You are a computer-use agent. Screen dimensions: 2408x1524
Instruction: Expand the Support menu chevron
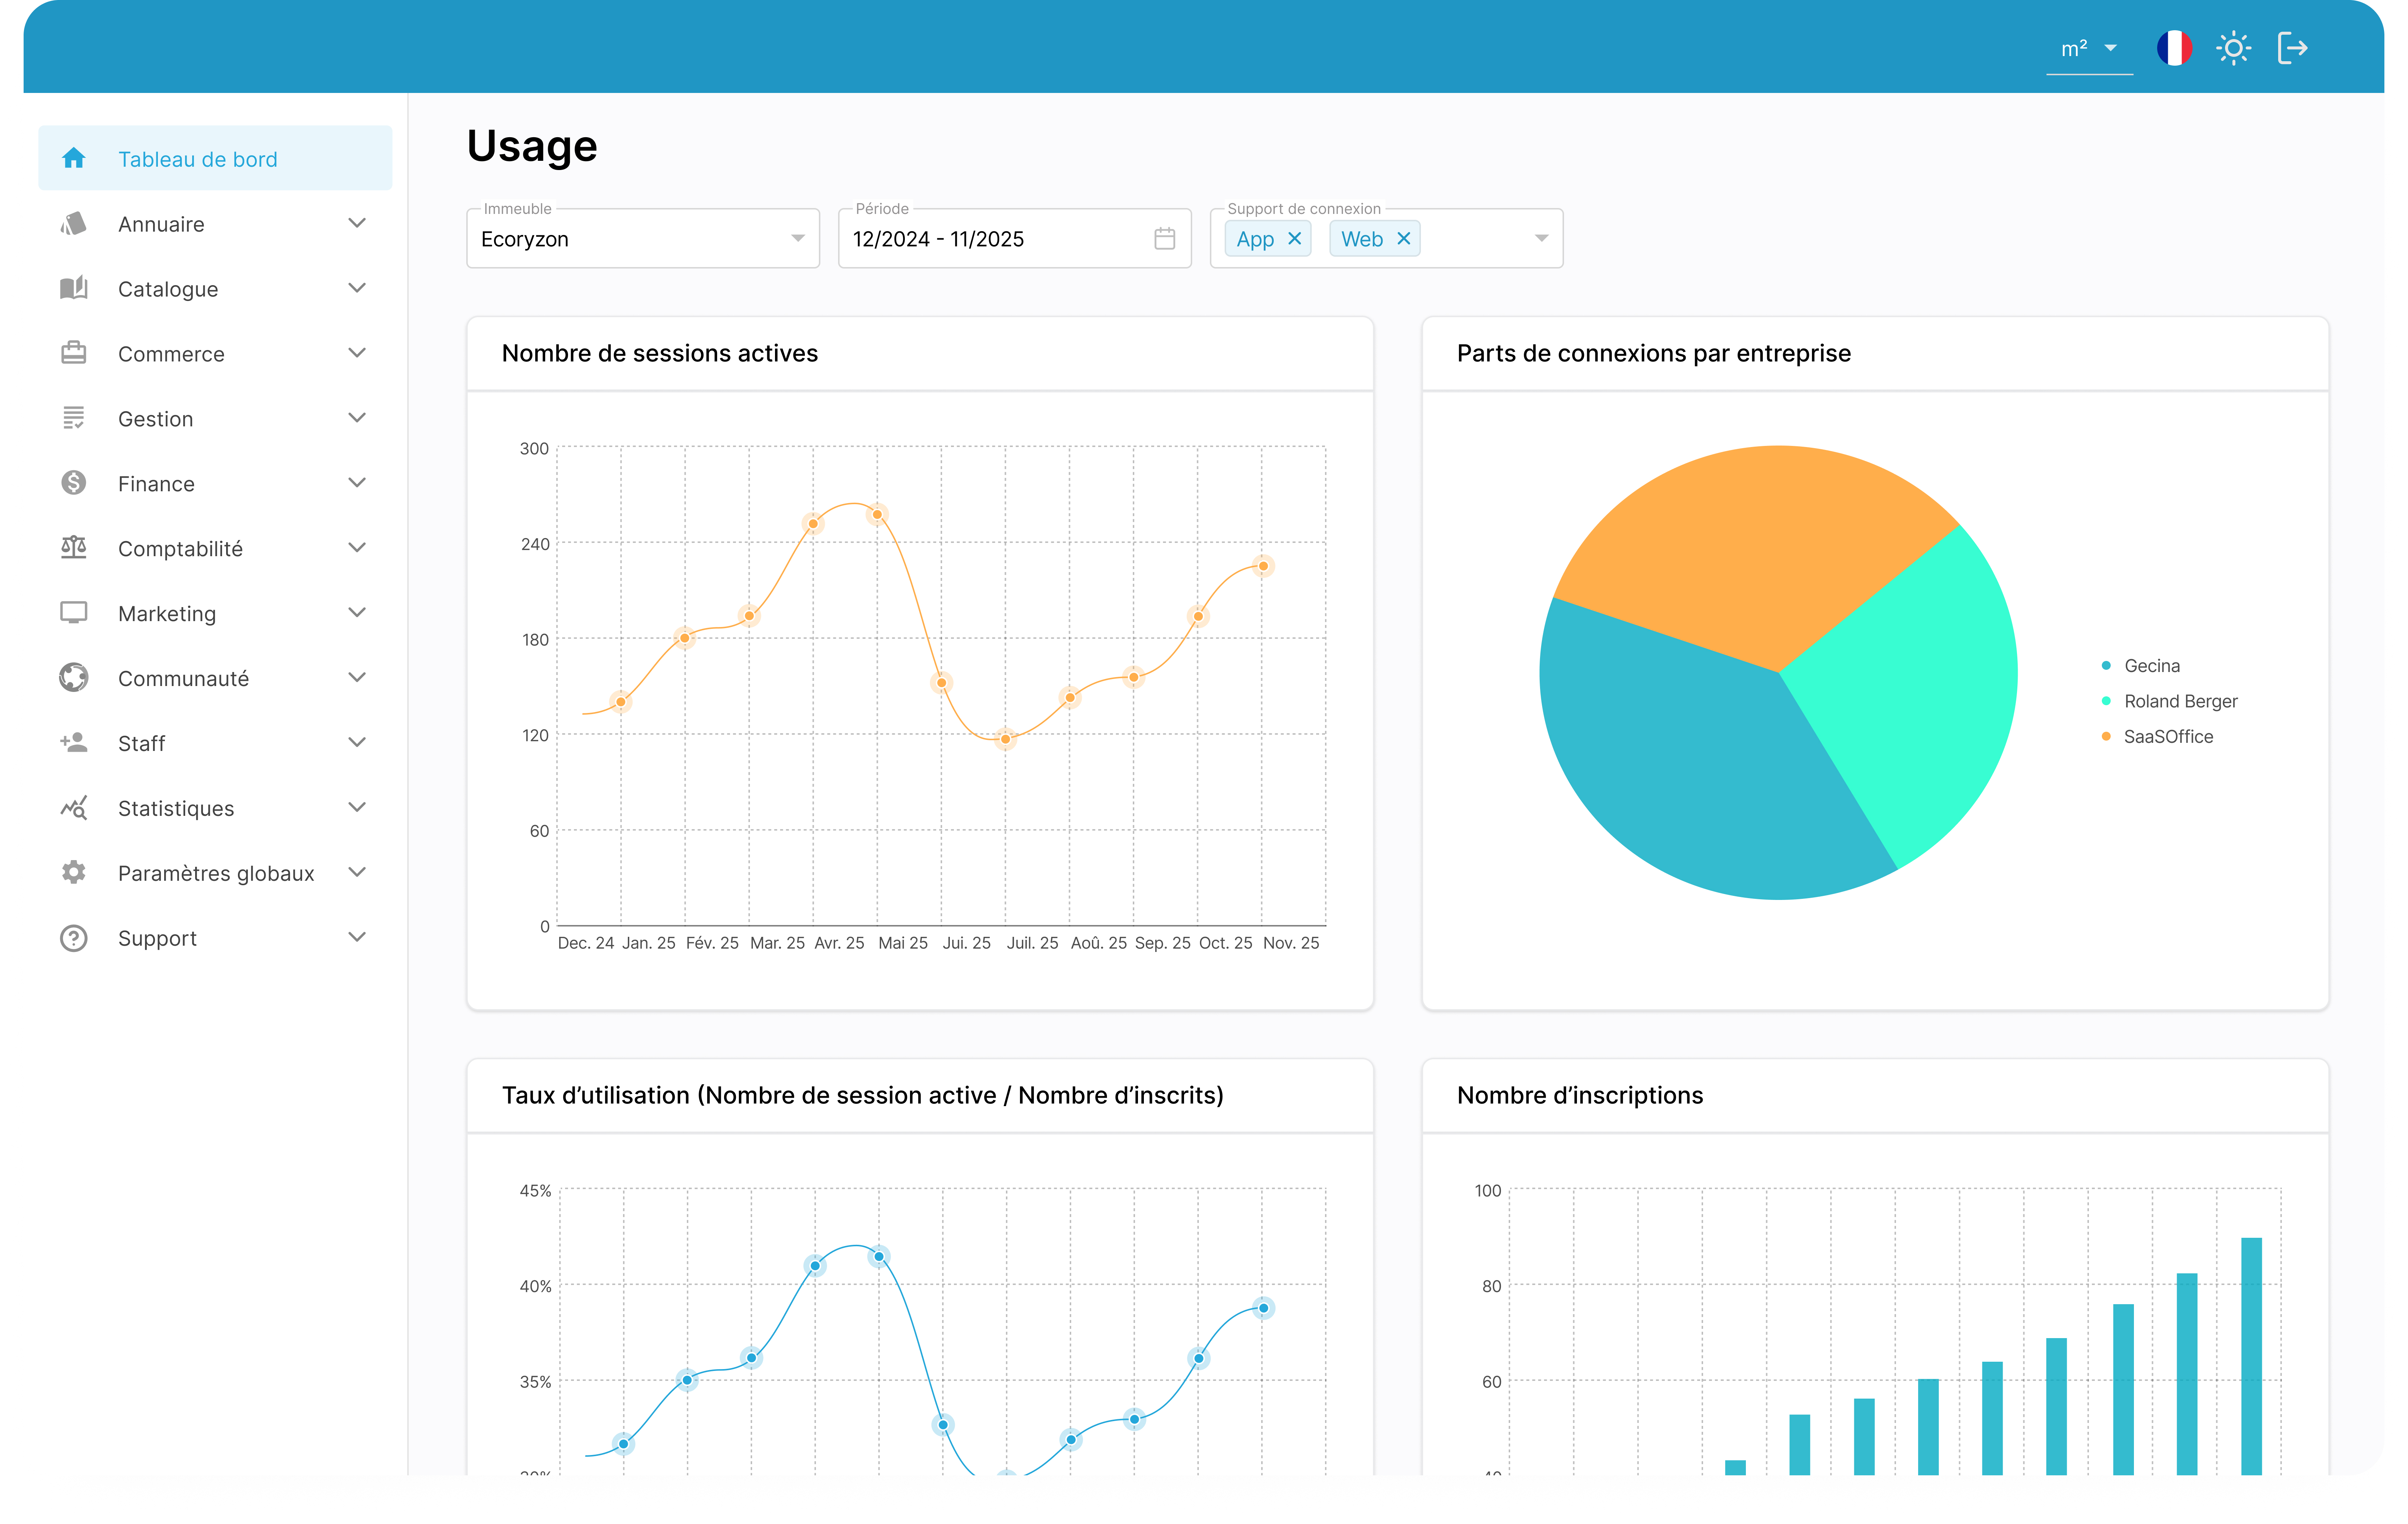point(357,937)
